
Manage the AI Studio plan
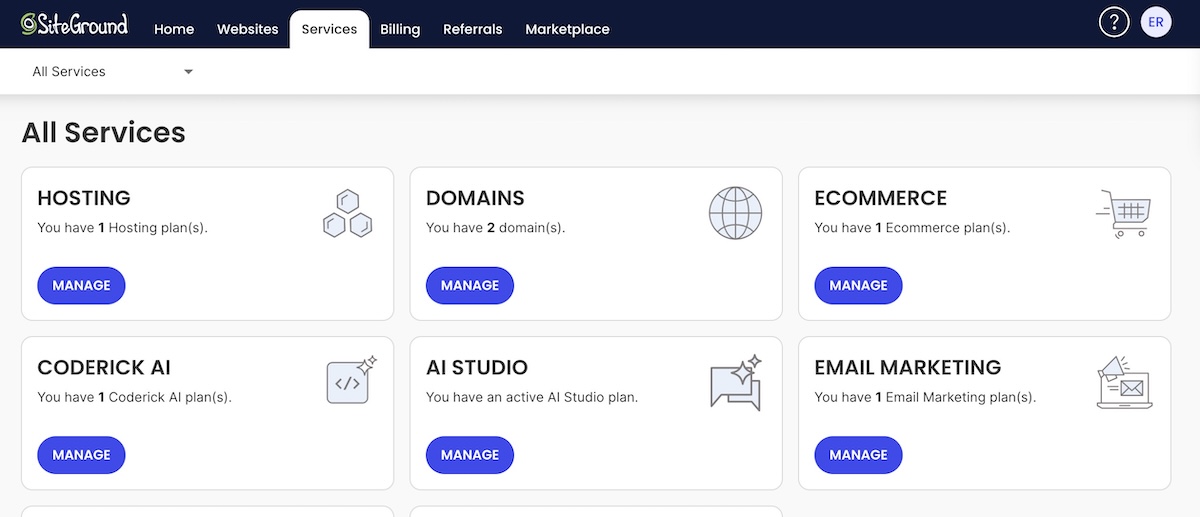[470, 454]
